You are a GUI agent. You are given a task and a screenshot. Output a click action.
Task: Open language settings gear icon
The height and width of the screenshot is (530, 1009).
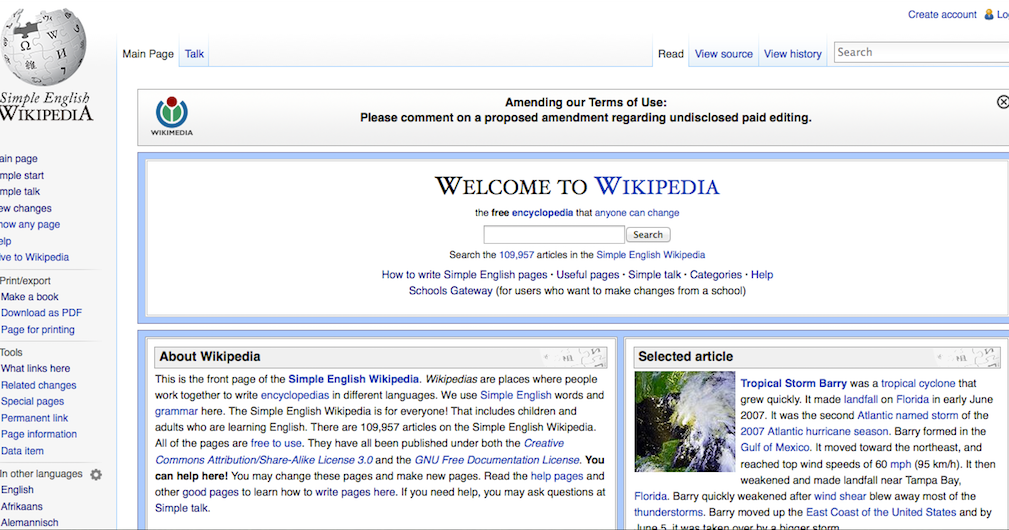coord(96,474)
